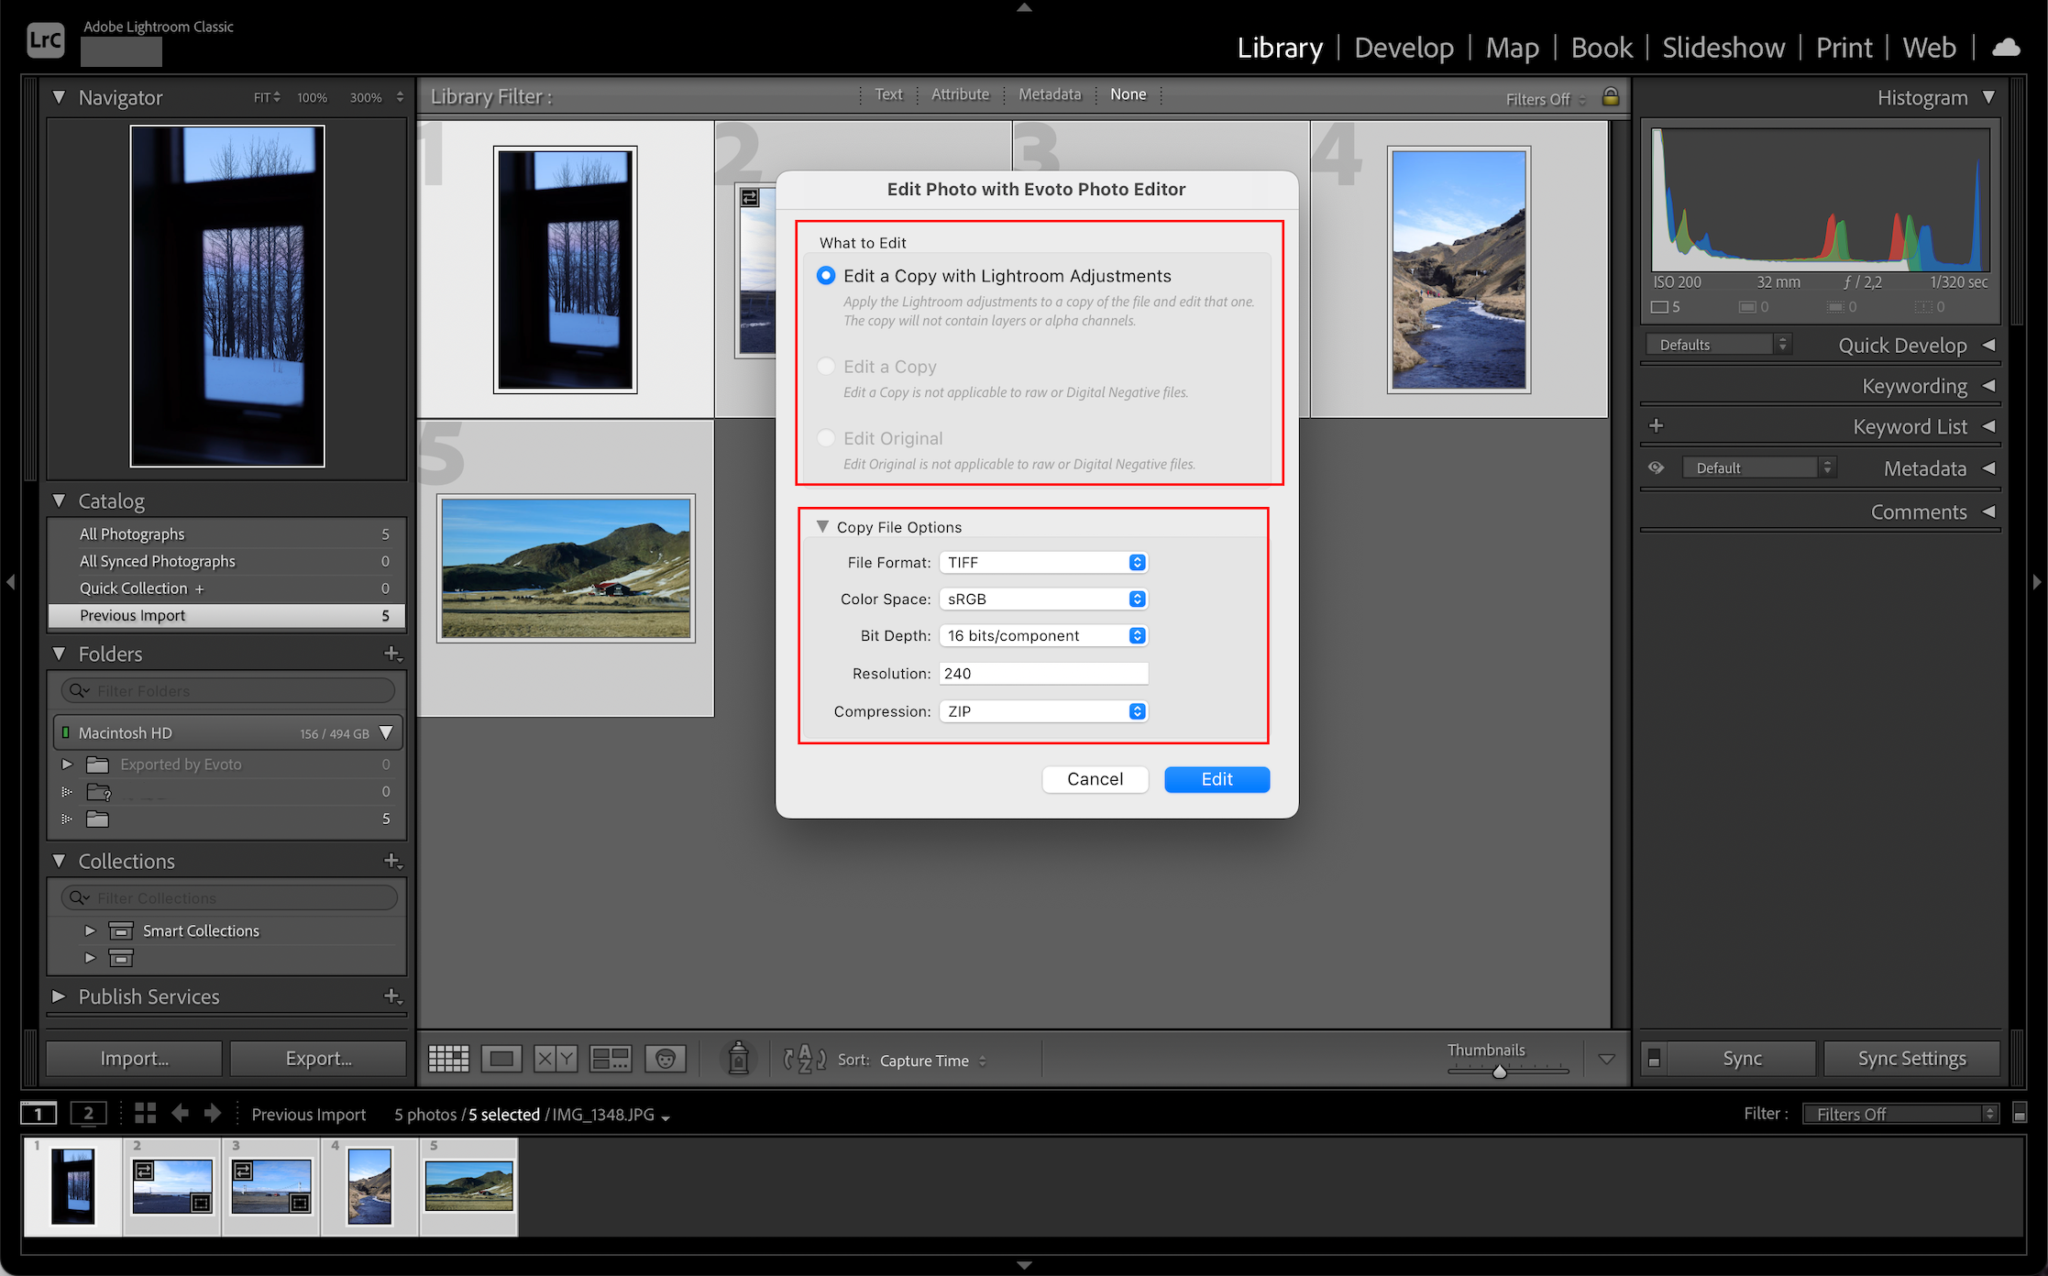The image size is (2048, 1276).
Task: Open the Metadata Default preset dropdown
Action: (x=1760, y=468)
